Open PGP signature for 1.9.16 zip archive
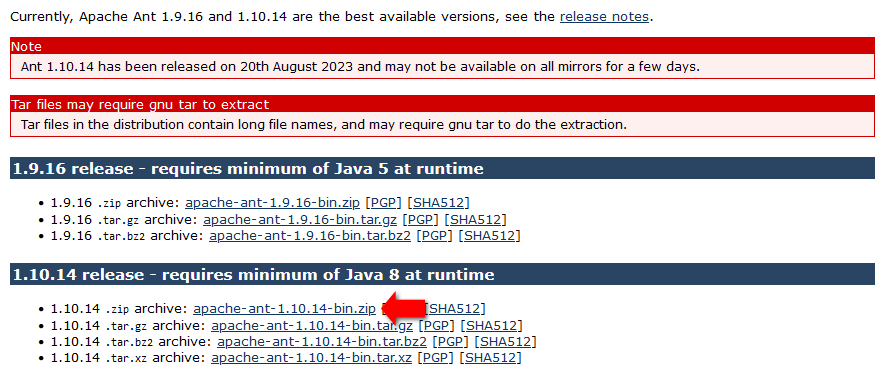 [x=384, y=203]
